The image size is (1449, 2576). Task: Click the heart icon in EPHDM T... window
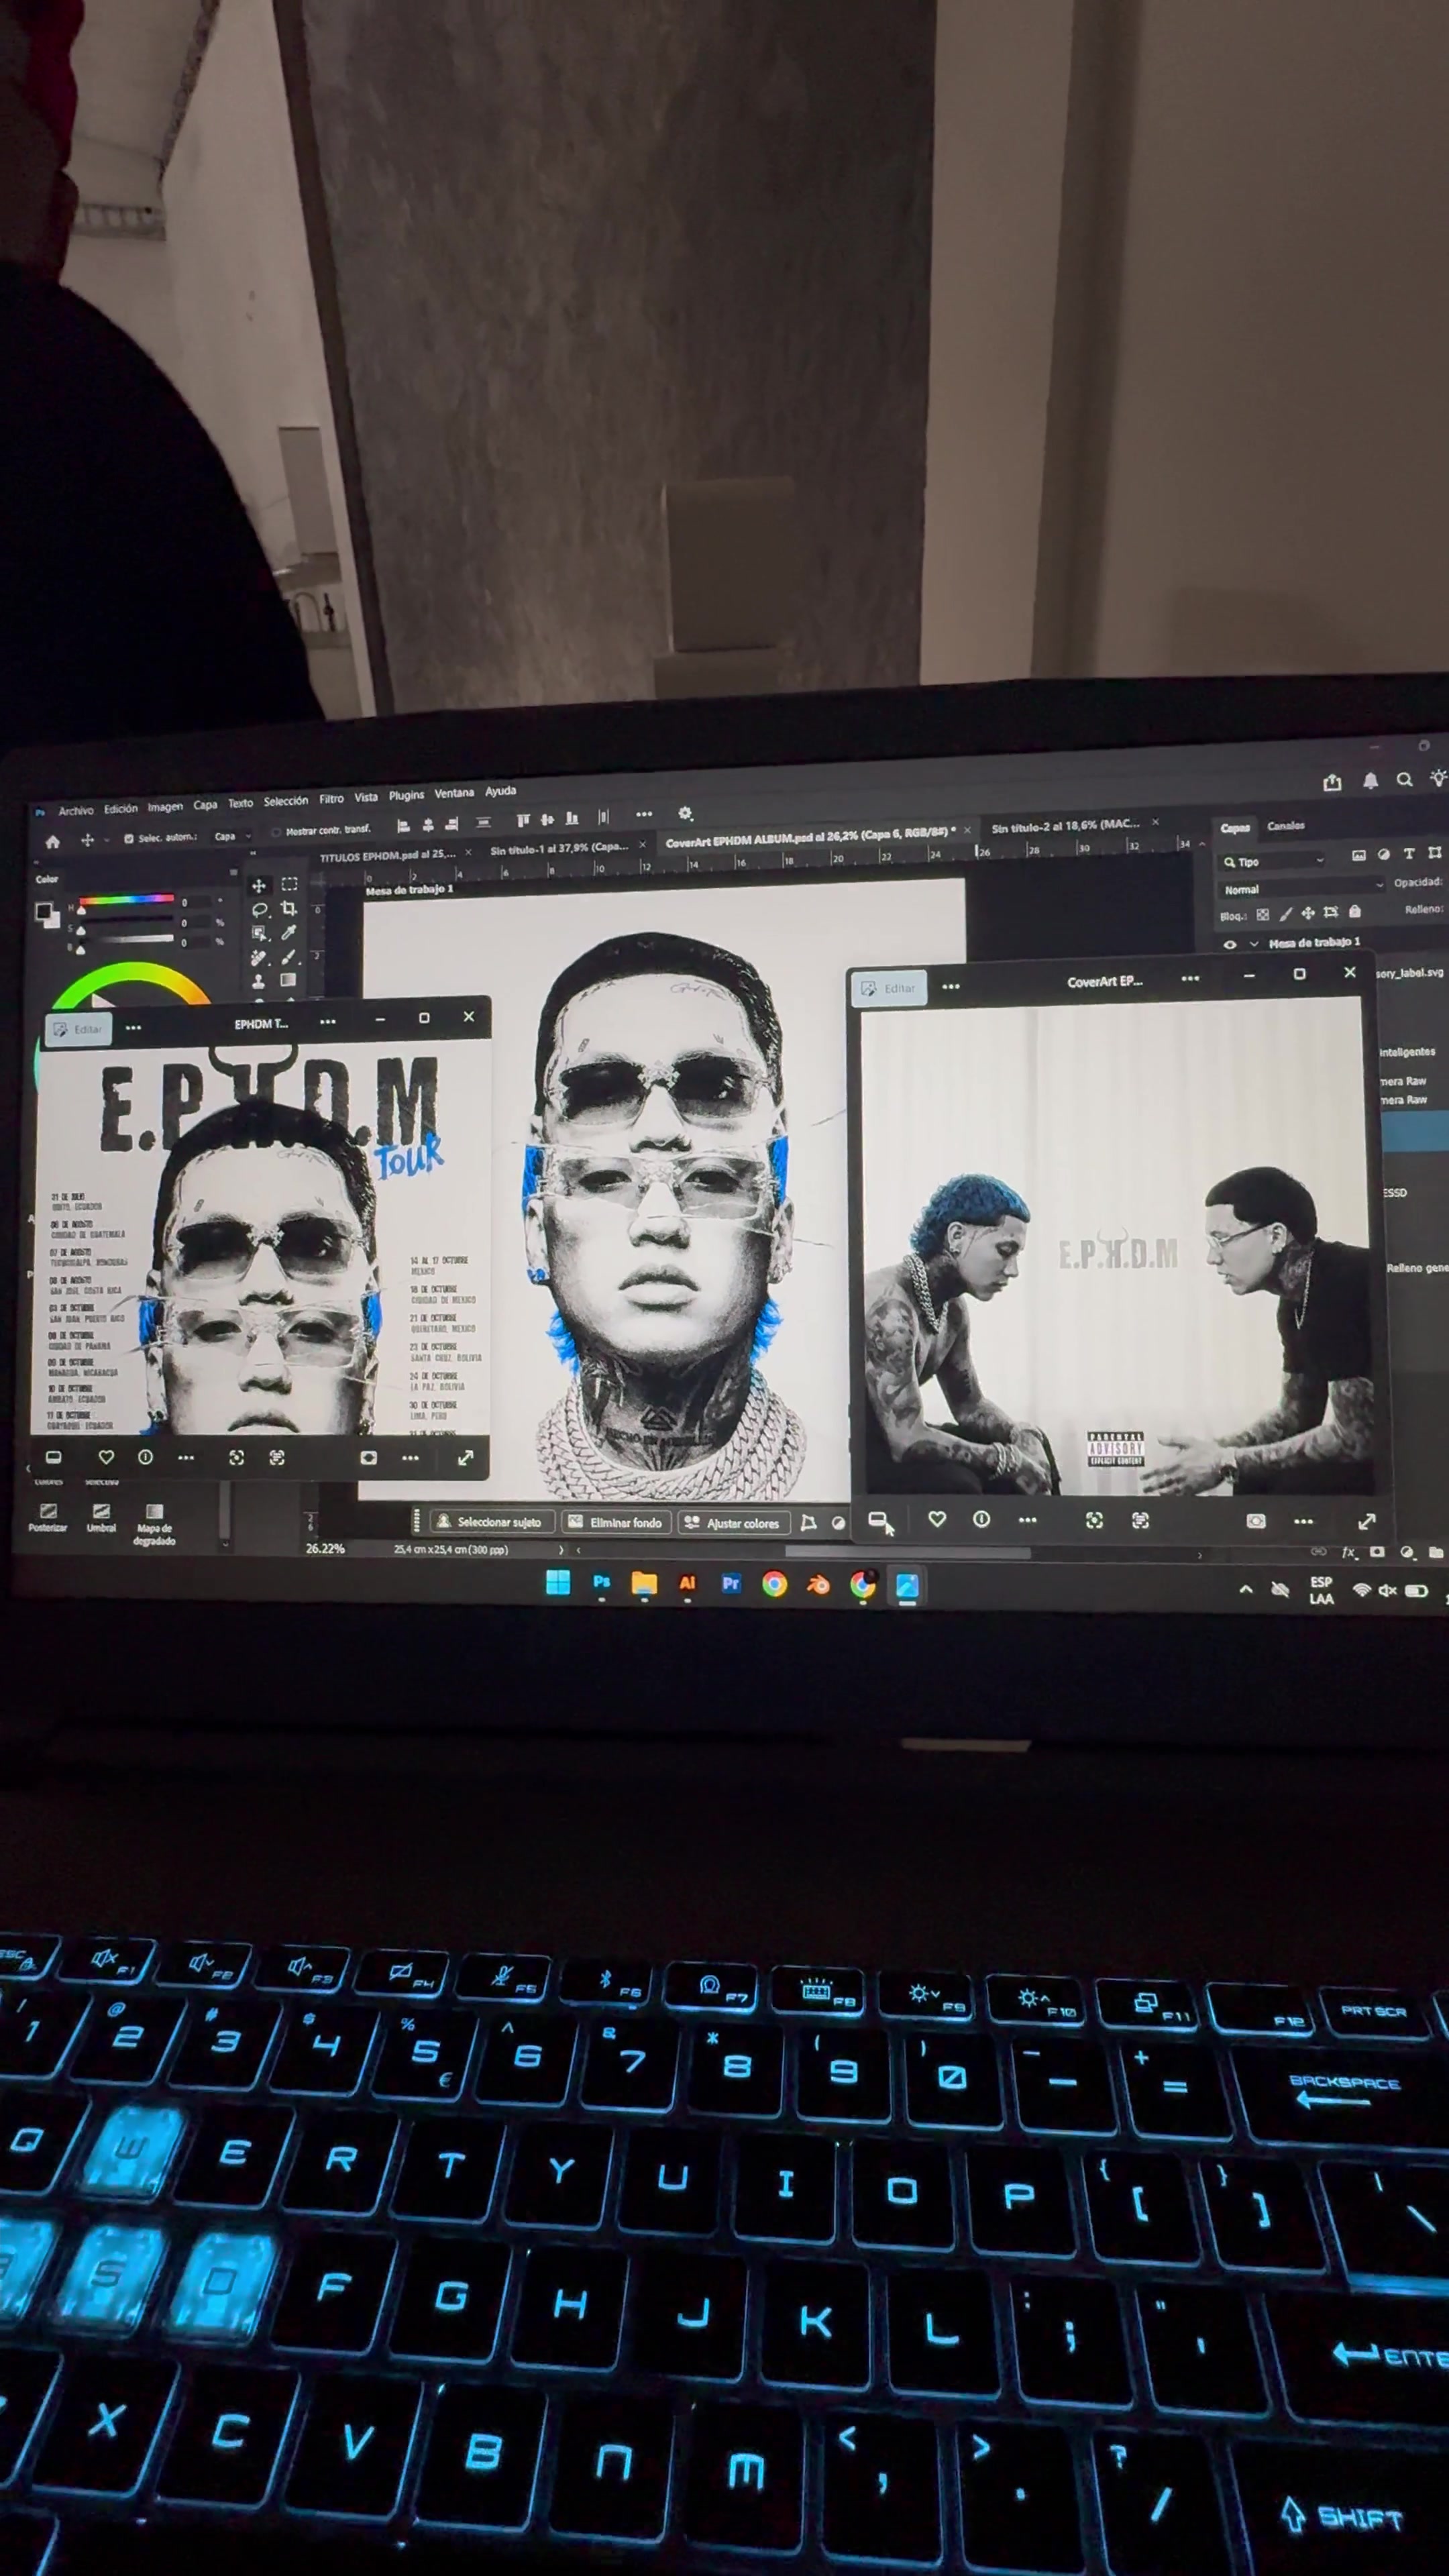click(x=106, y=1457)
